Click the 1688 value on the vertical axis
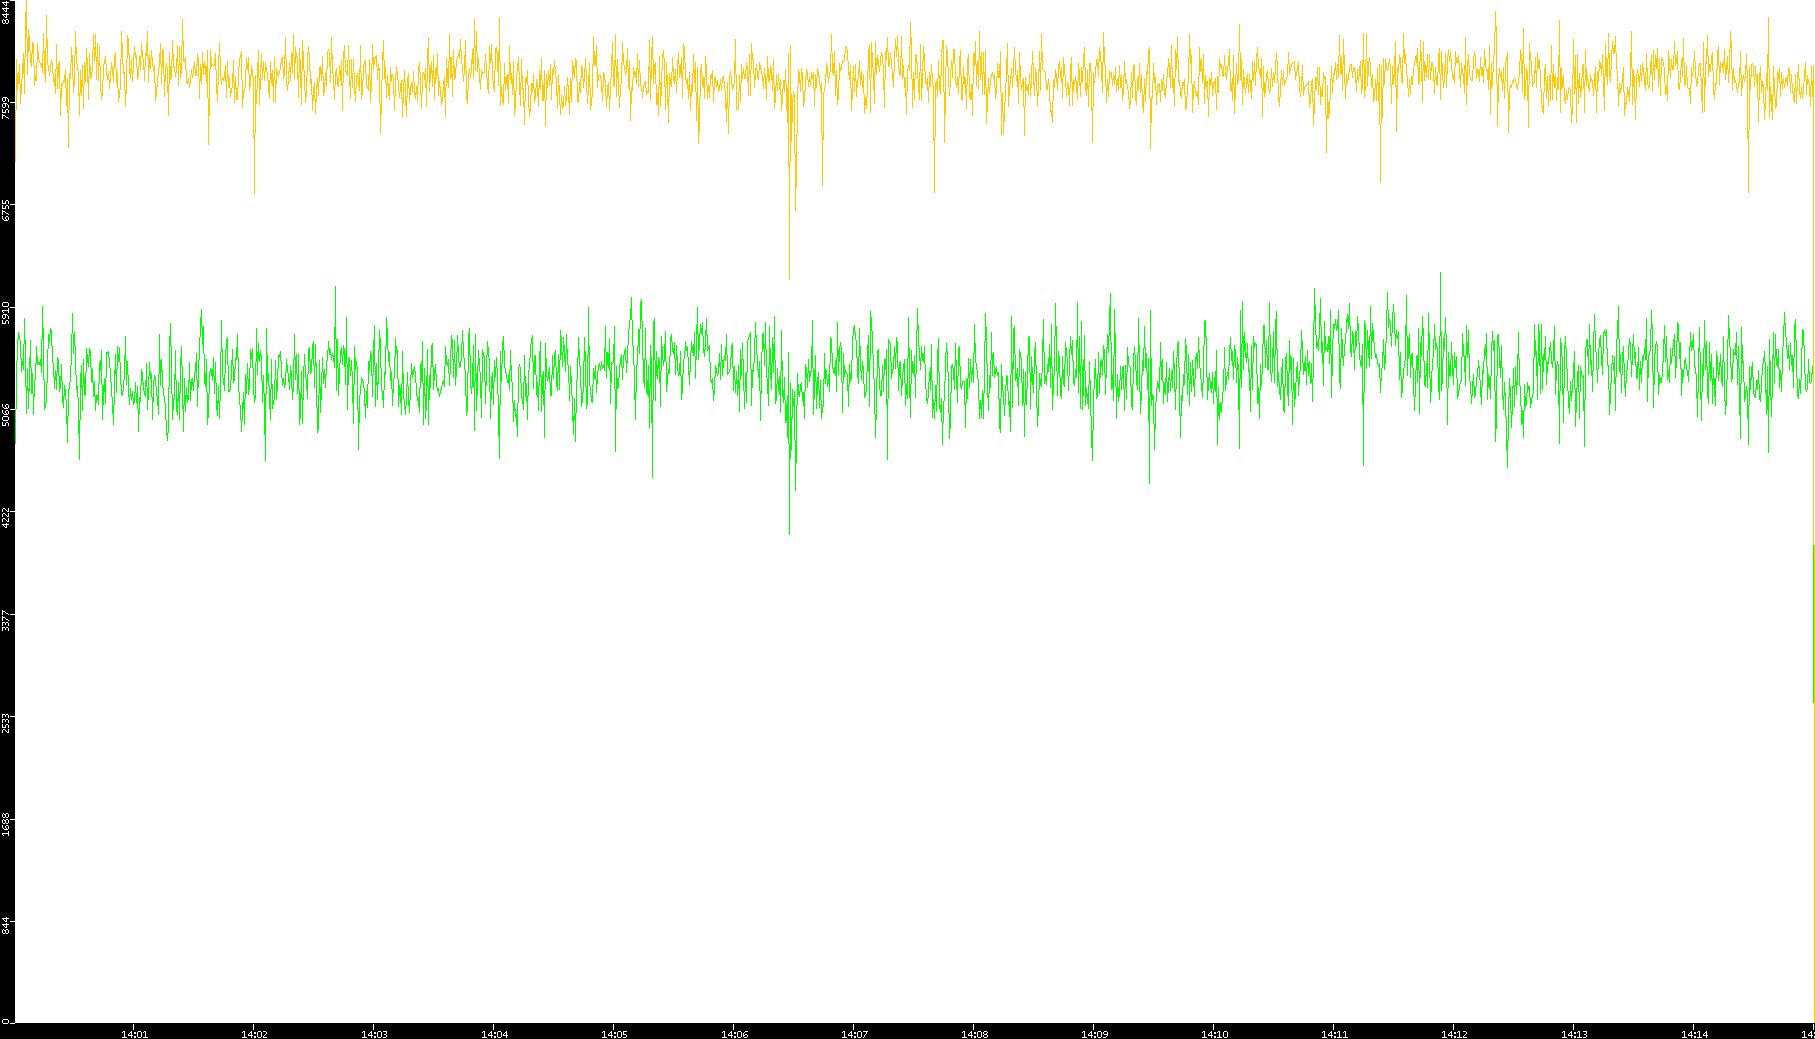Image resolution: width=1815 pixels, height=1039 pixels. click(x=7, y=826)
